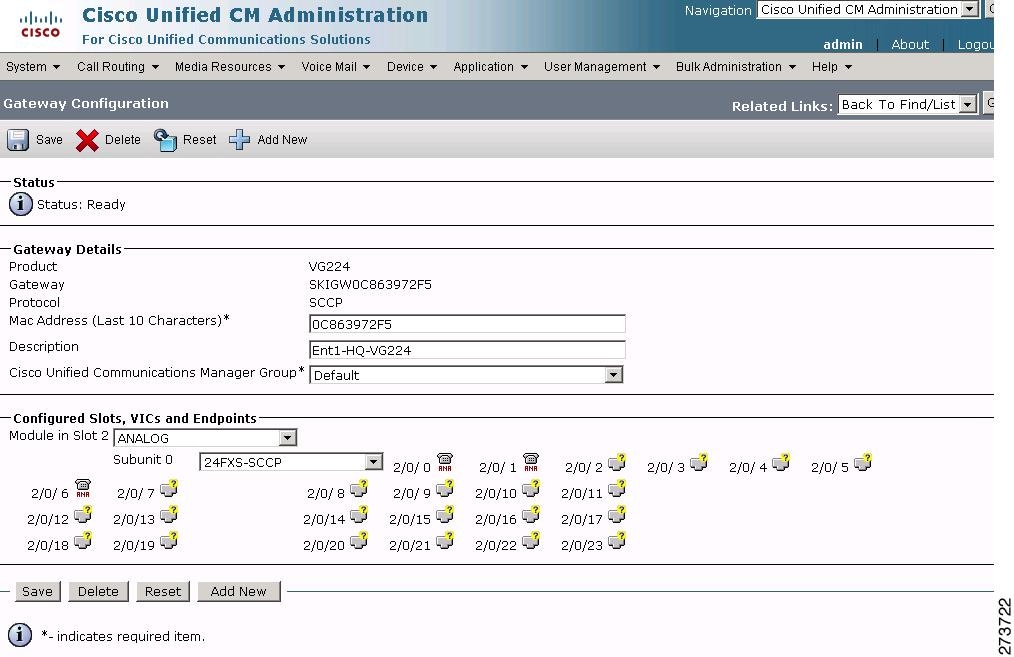Click the unconfigured endpoint icon for port 2/0/10

pos(531,488)
